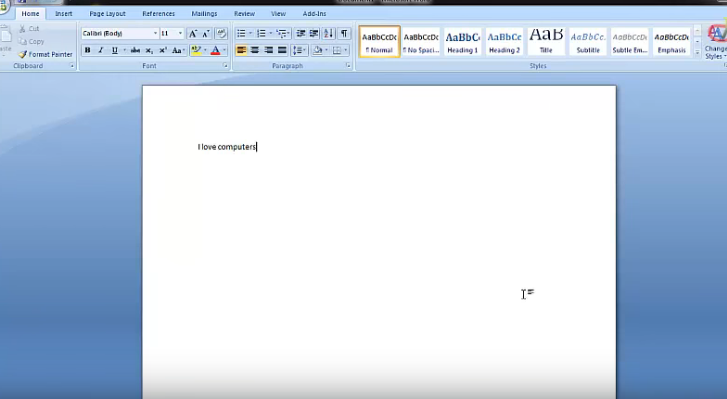The height and width of the screenshot is (399, 727).
Task: Apply the Heading 1 style
Action: [x=463, y=42]
